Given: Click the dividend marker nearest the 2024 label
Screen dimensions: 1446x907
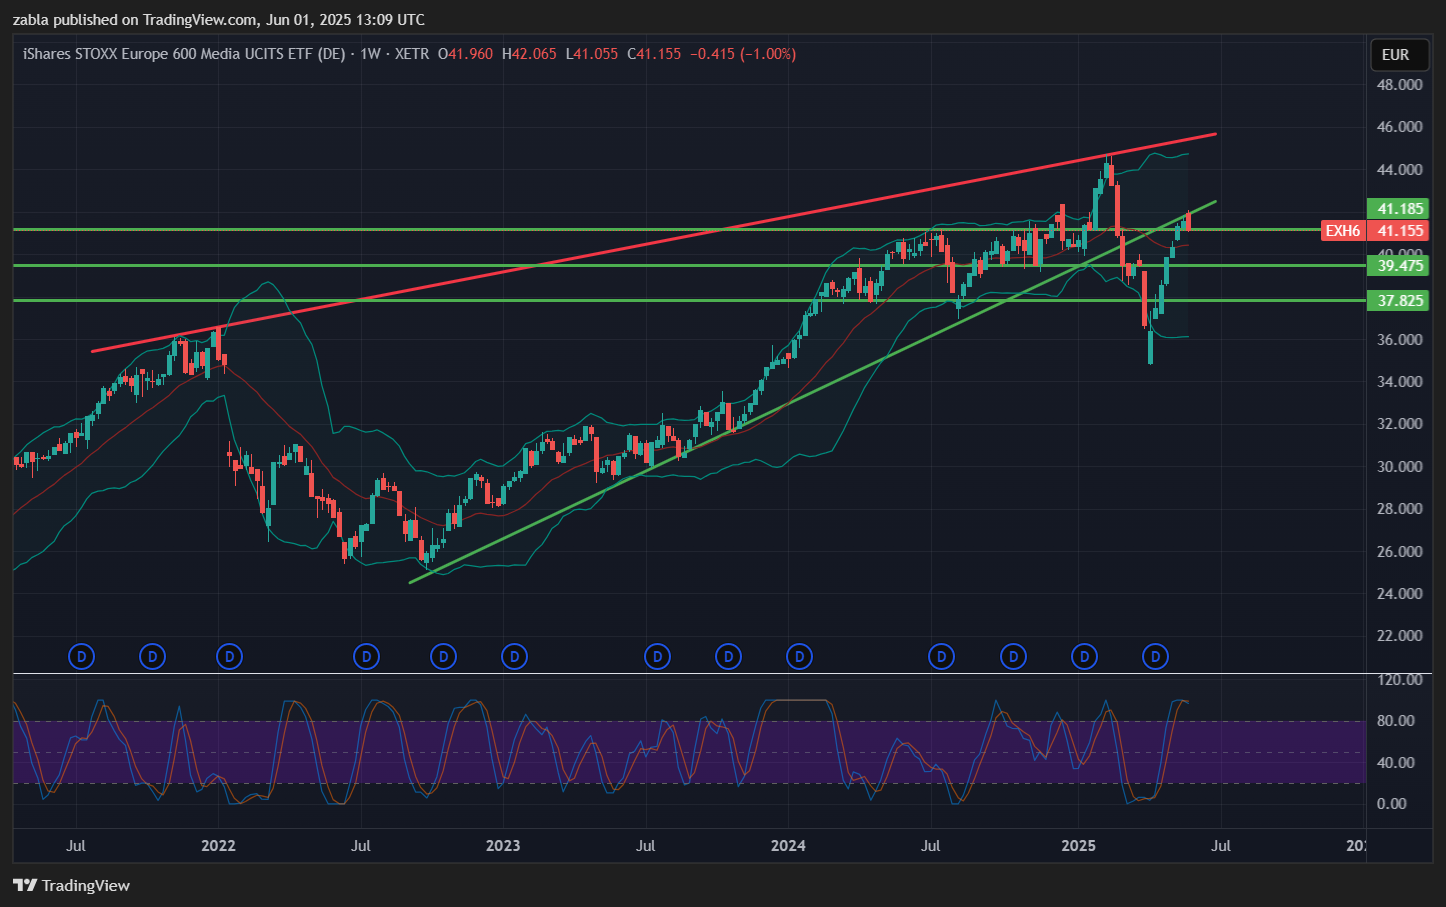Looking at the screenshot, I should pos(799,657).
